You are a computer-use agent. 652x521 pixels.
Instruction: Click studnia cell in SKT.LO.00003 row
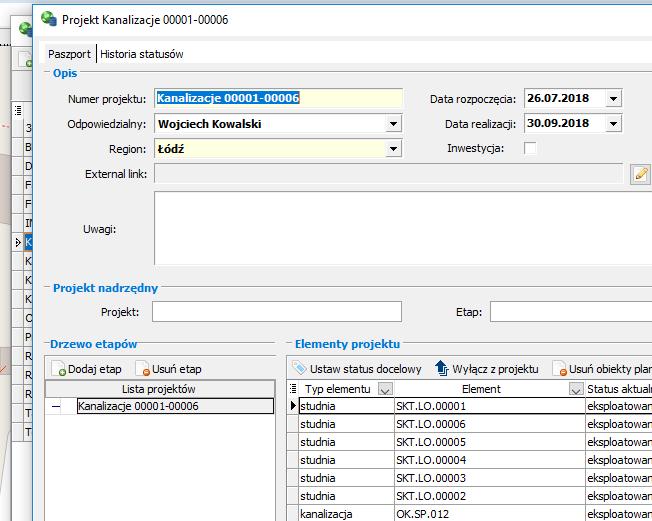click(x=346, y=478)
